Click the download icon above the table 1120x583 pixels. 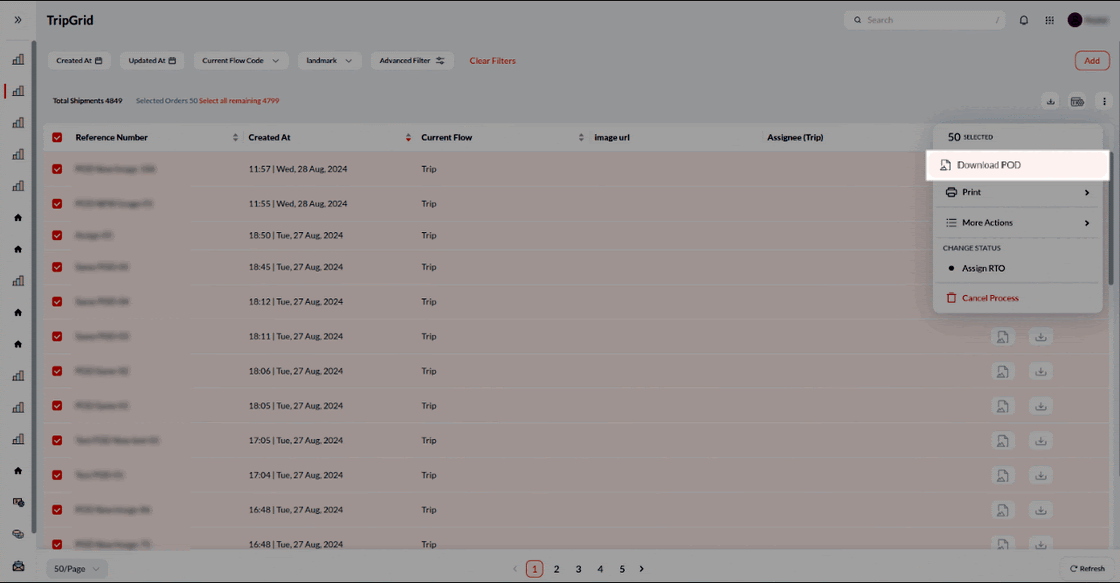(1050, 101)
